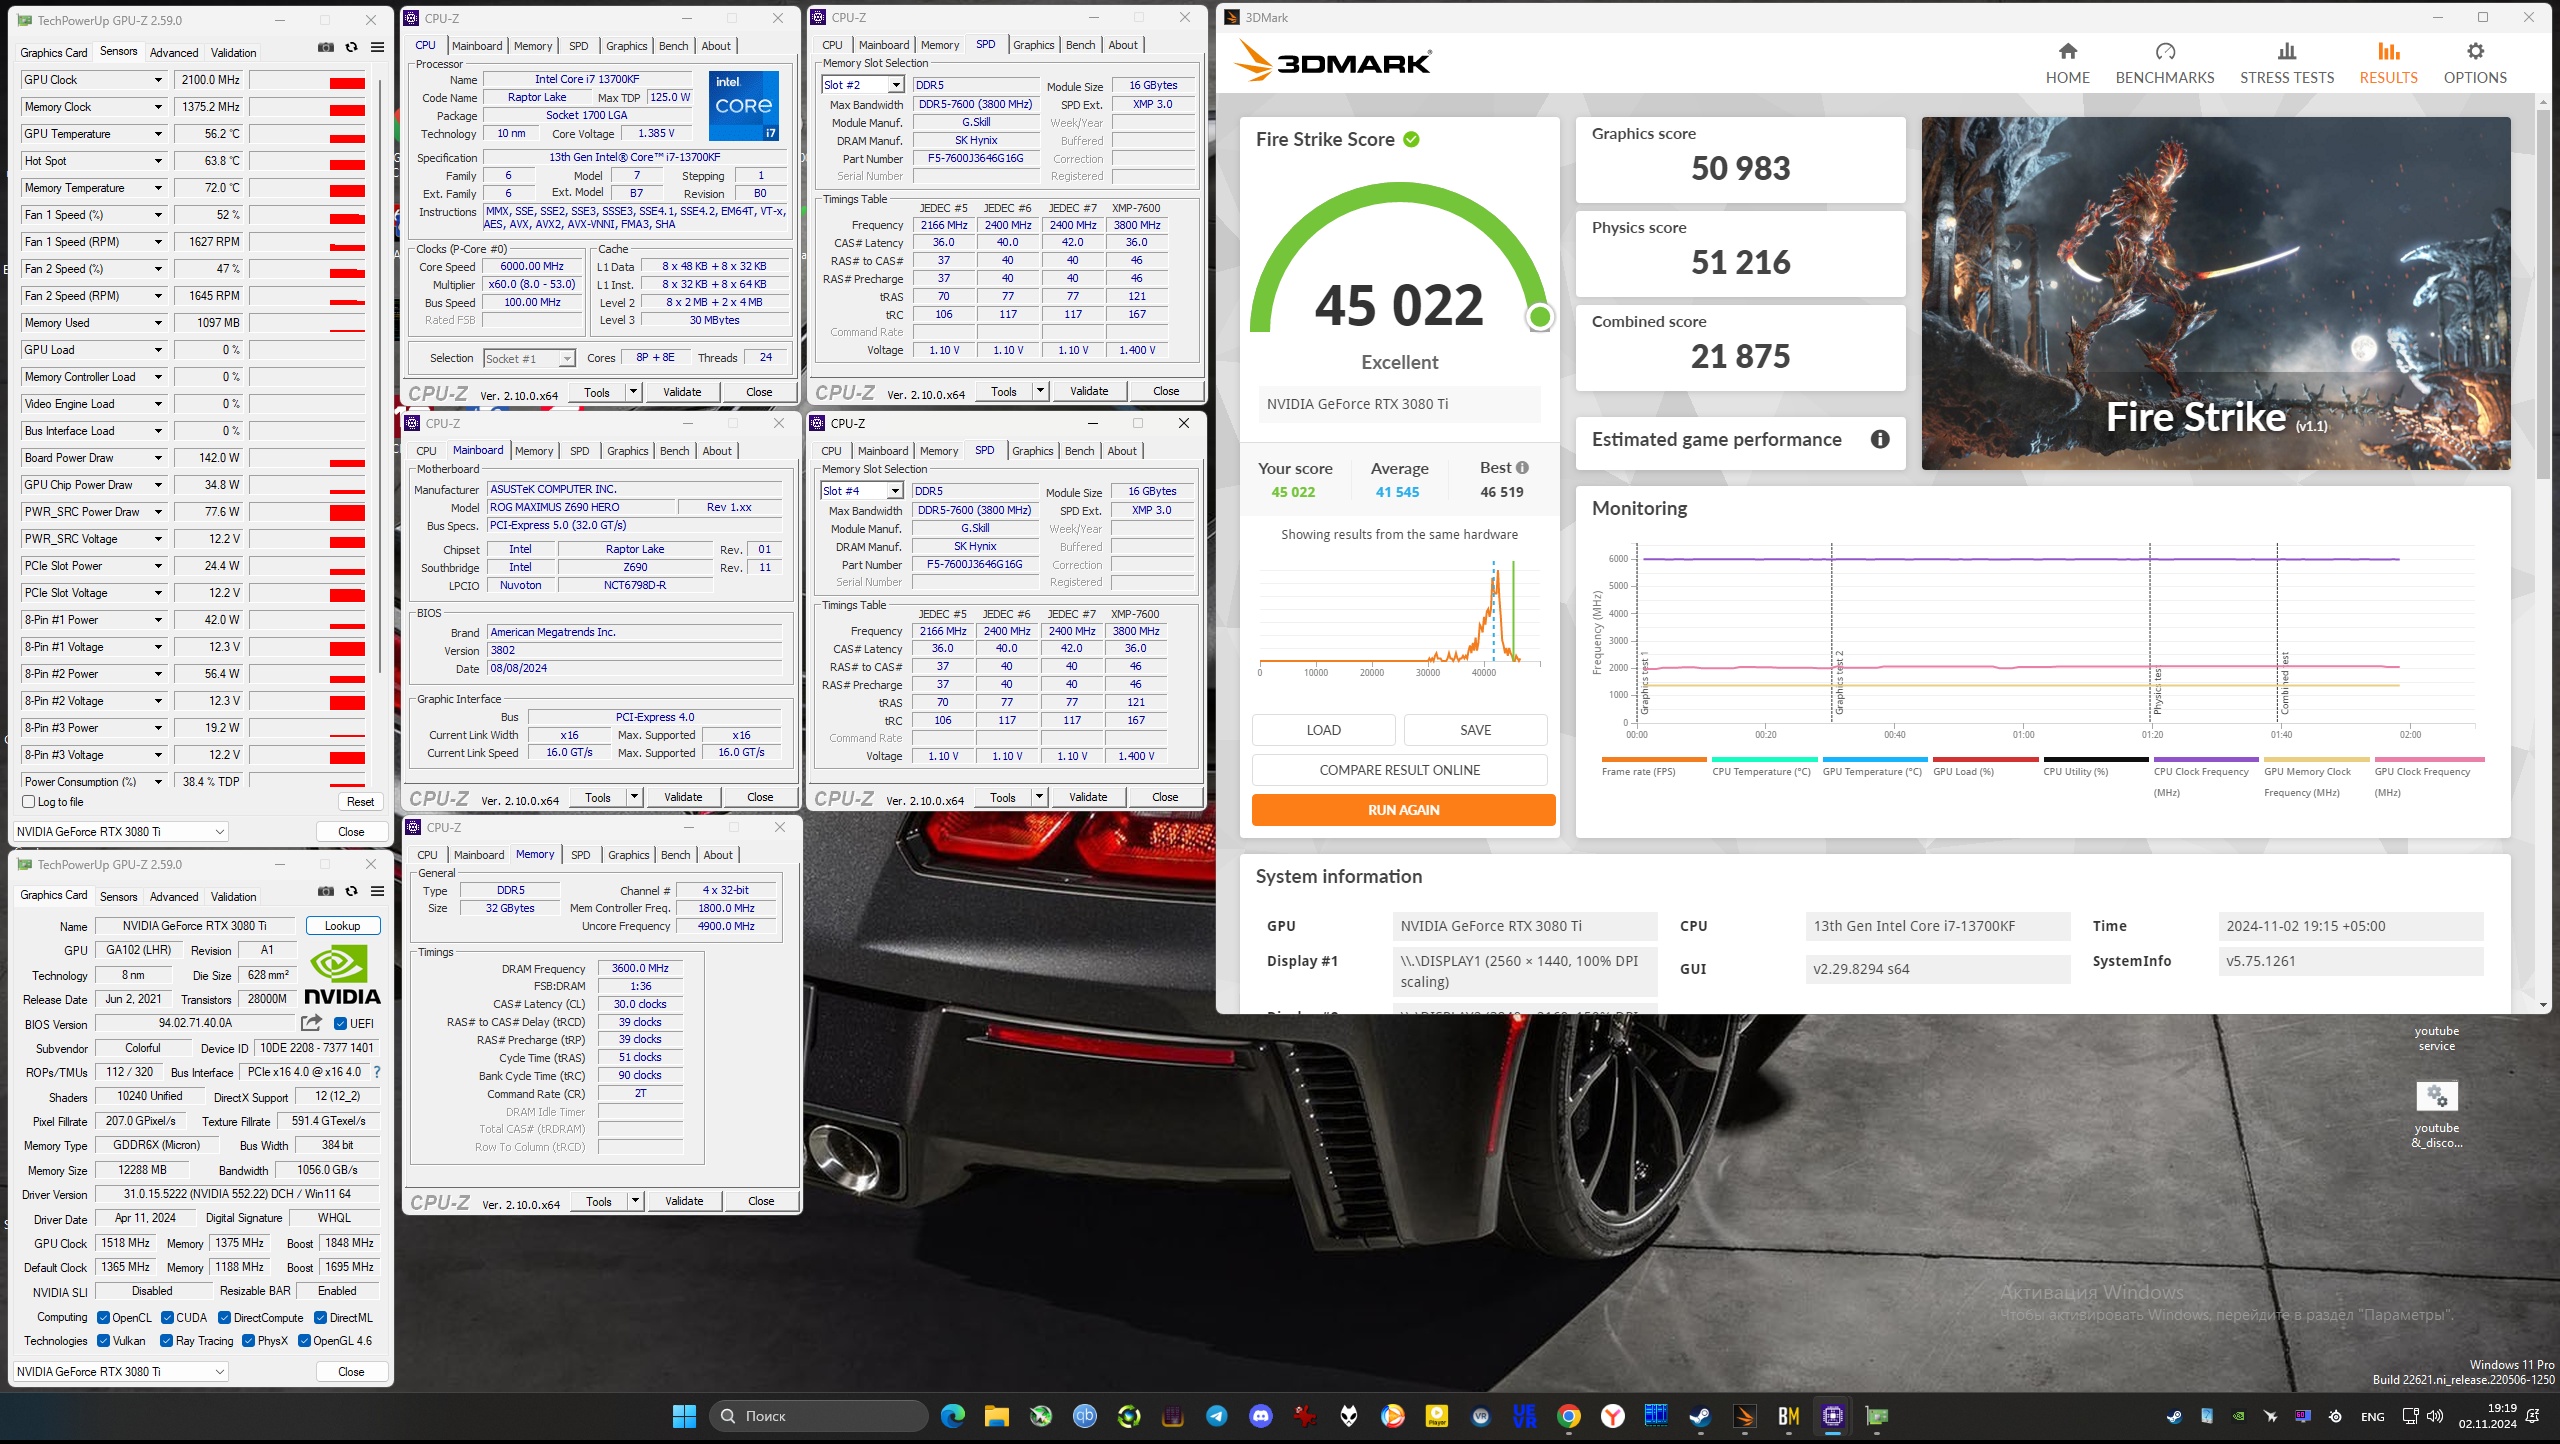
Task: Click the LOAD button in 3DMark
Action: tap(1323, 730)
